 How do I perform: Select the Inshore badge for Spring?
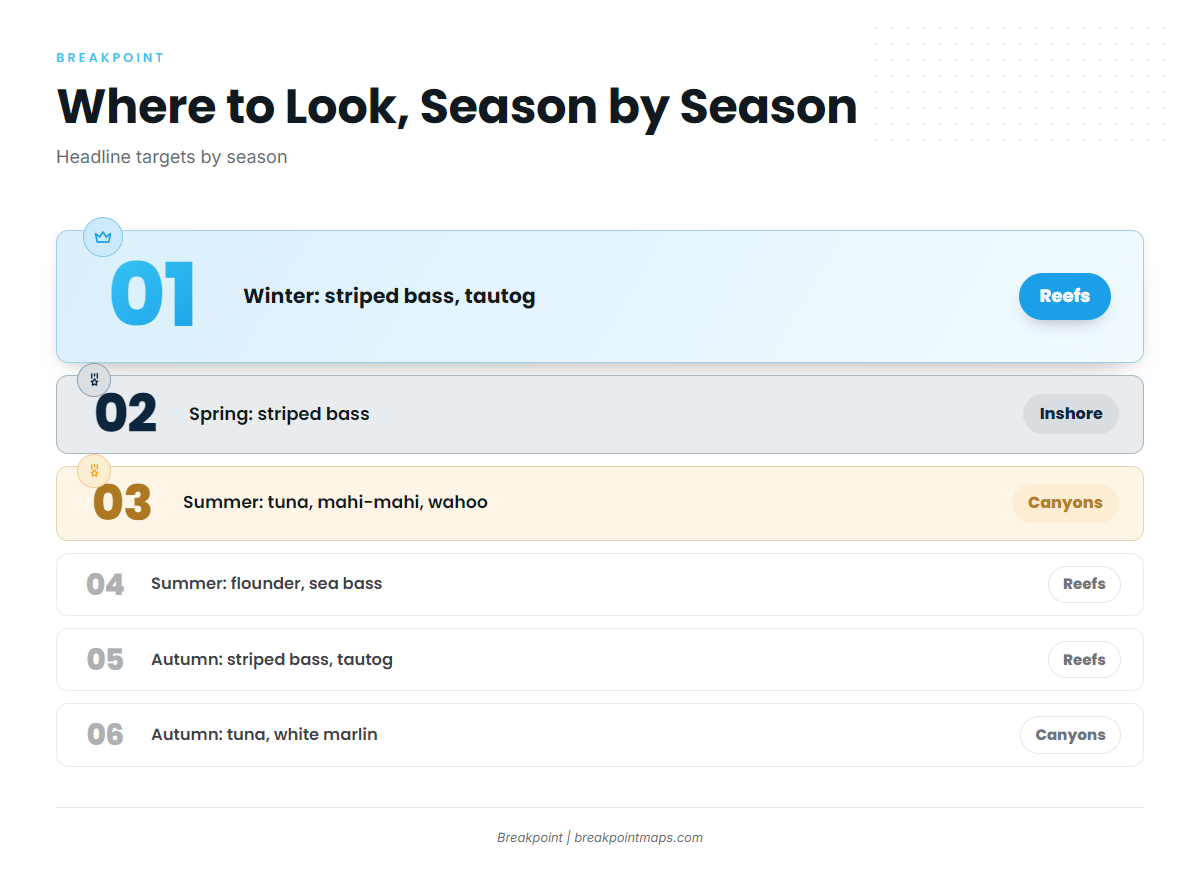(1071, 414)
